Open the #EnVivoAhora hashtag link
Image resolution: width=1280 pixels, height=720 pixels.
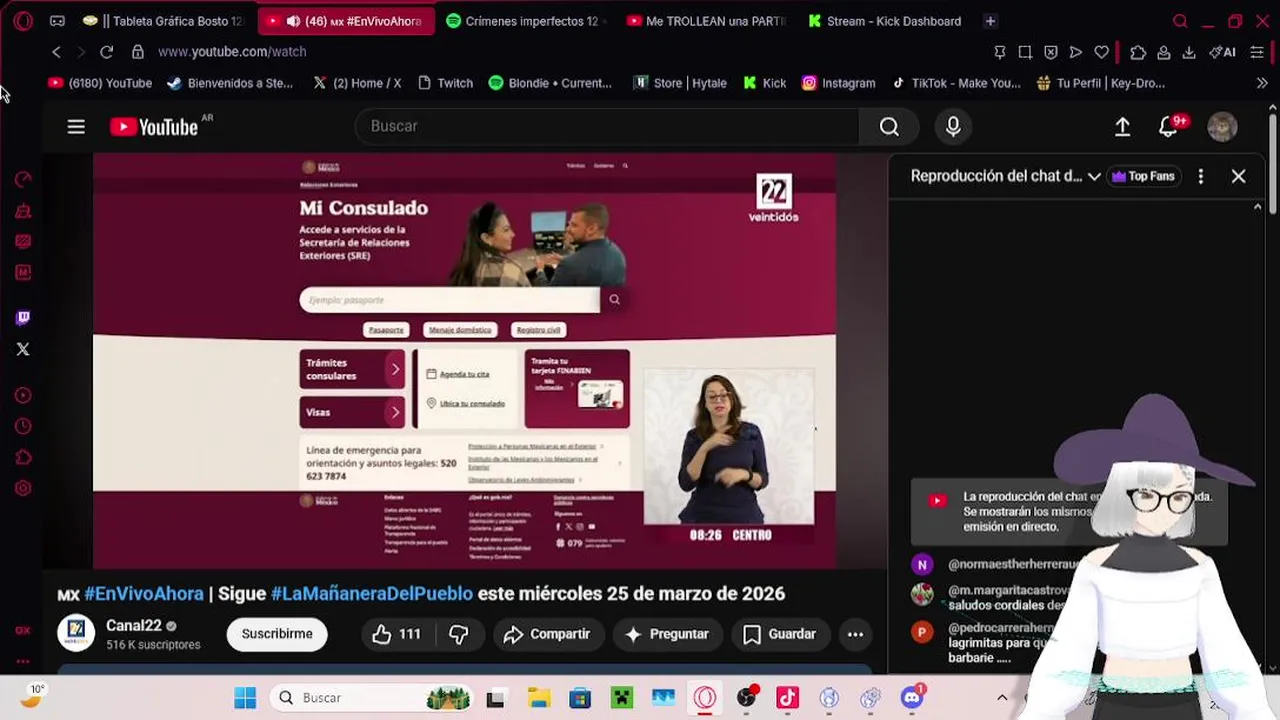[144, 594]
